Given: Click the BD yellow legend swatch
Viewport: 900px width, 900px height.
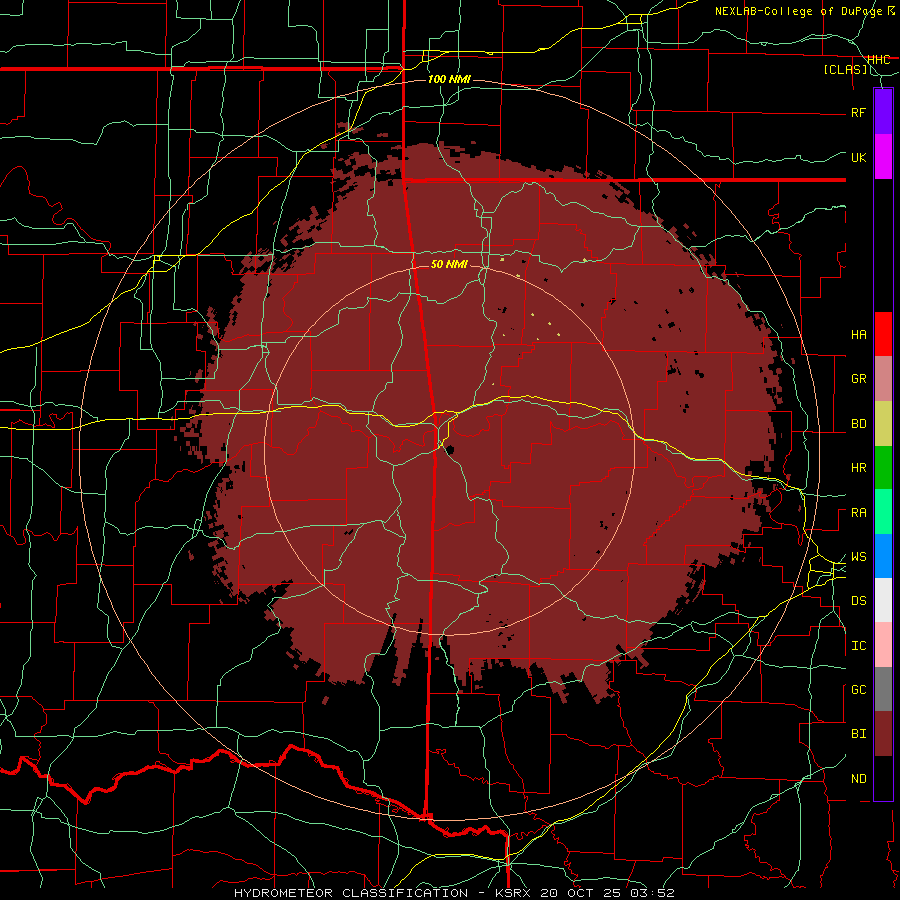Looking at the screenshot, I should (x=883, y=424).
